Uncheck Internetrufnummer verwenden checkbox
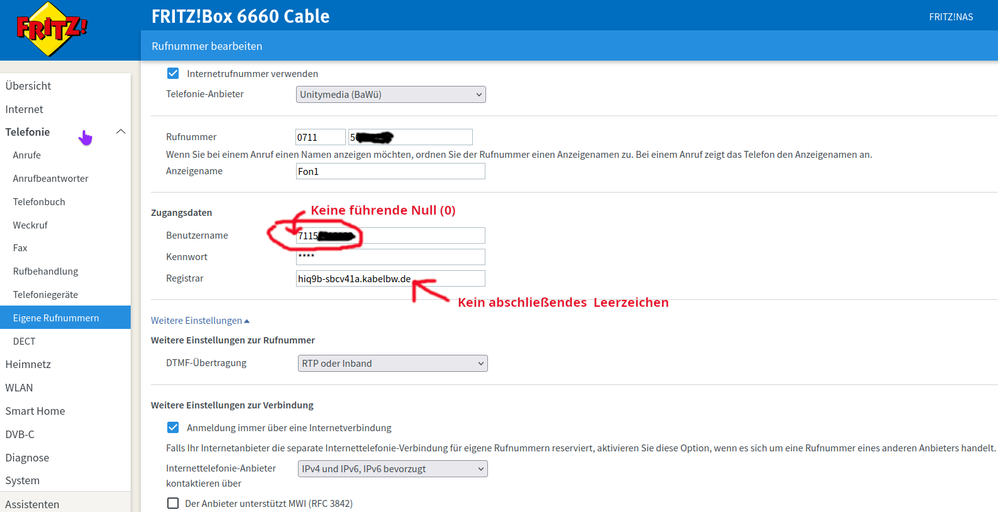Image resolution: width=998 pixels, height=512 pixels. [x=172, y=73]
